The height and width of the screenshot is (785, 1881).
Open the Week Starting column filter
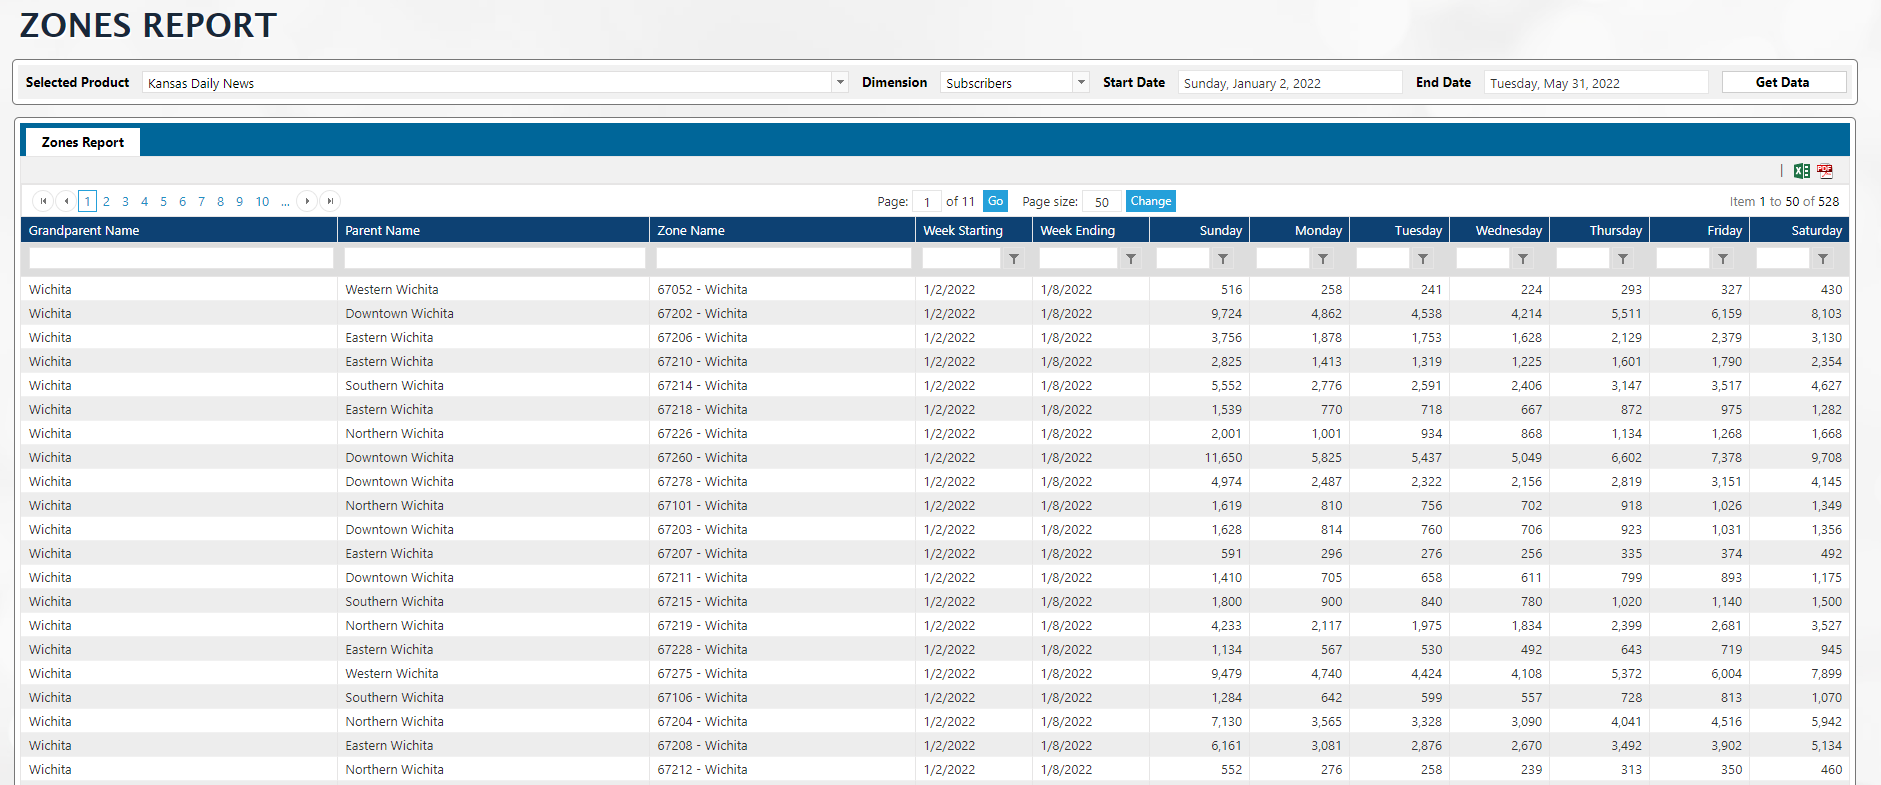pyautogui.click(x=1014, y=259)
